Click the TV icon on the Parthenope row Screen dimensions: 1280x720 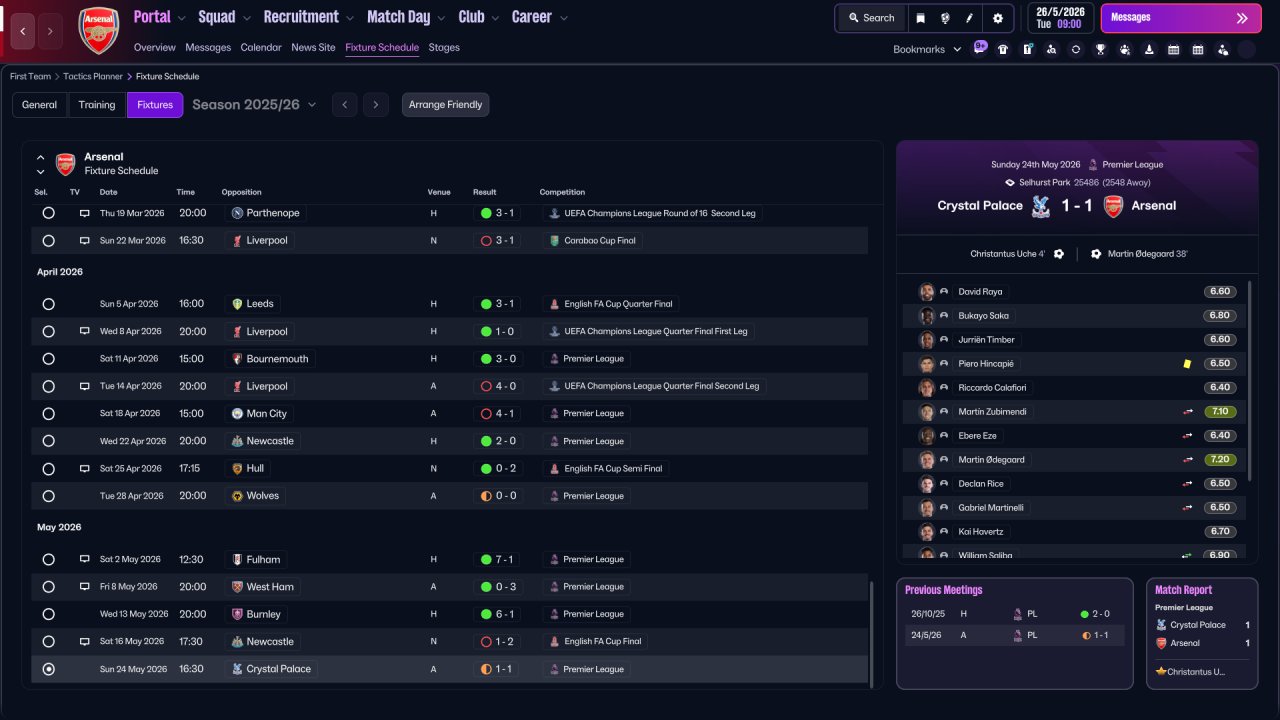[85, 213]
